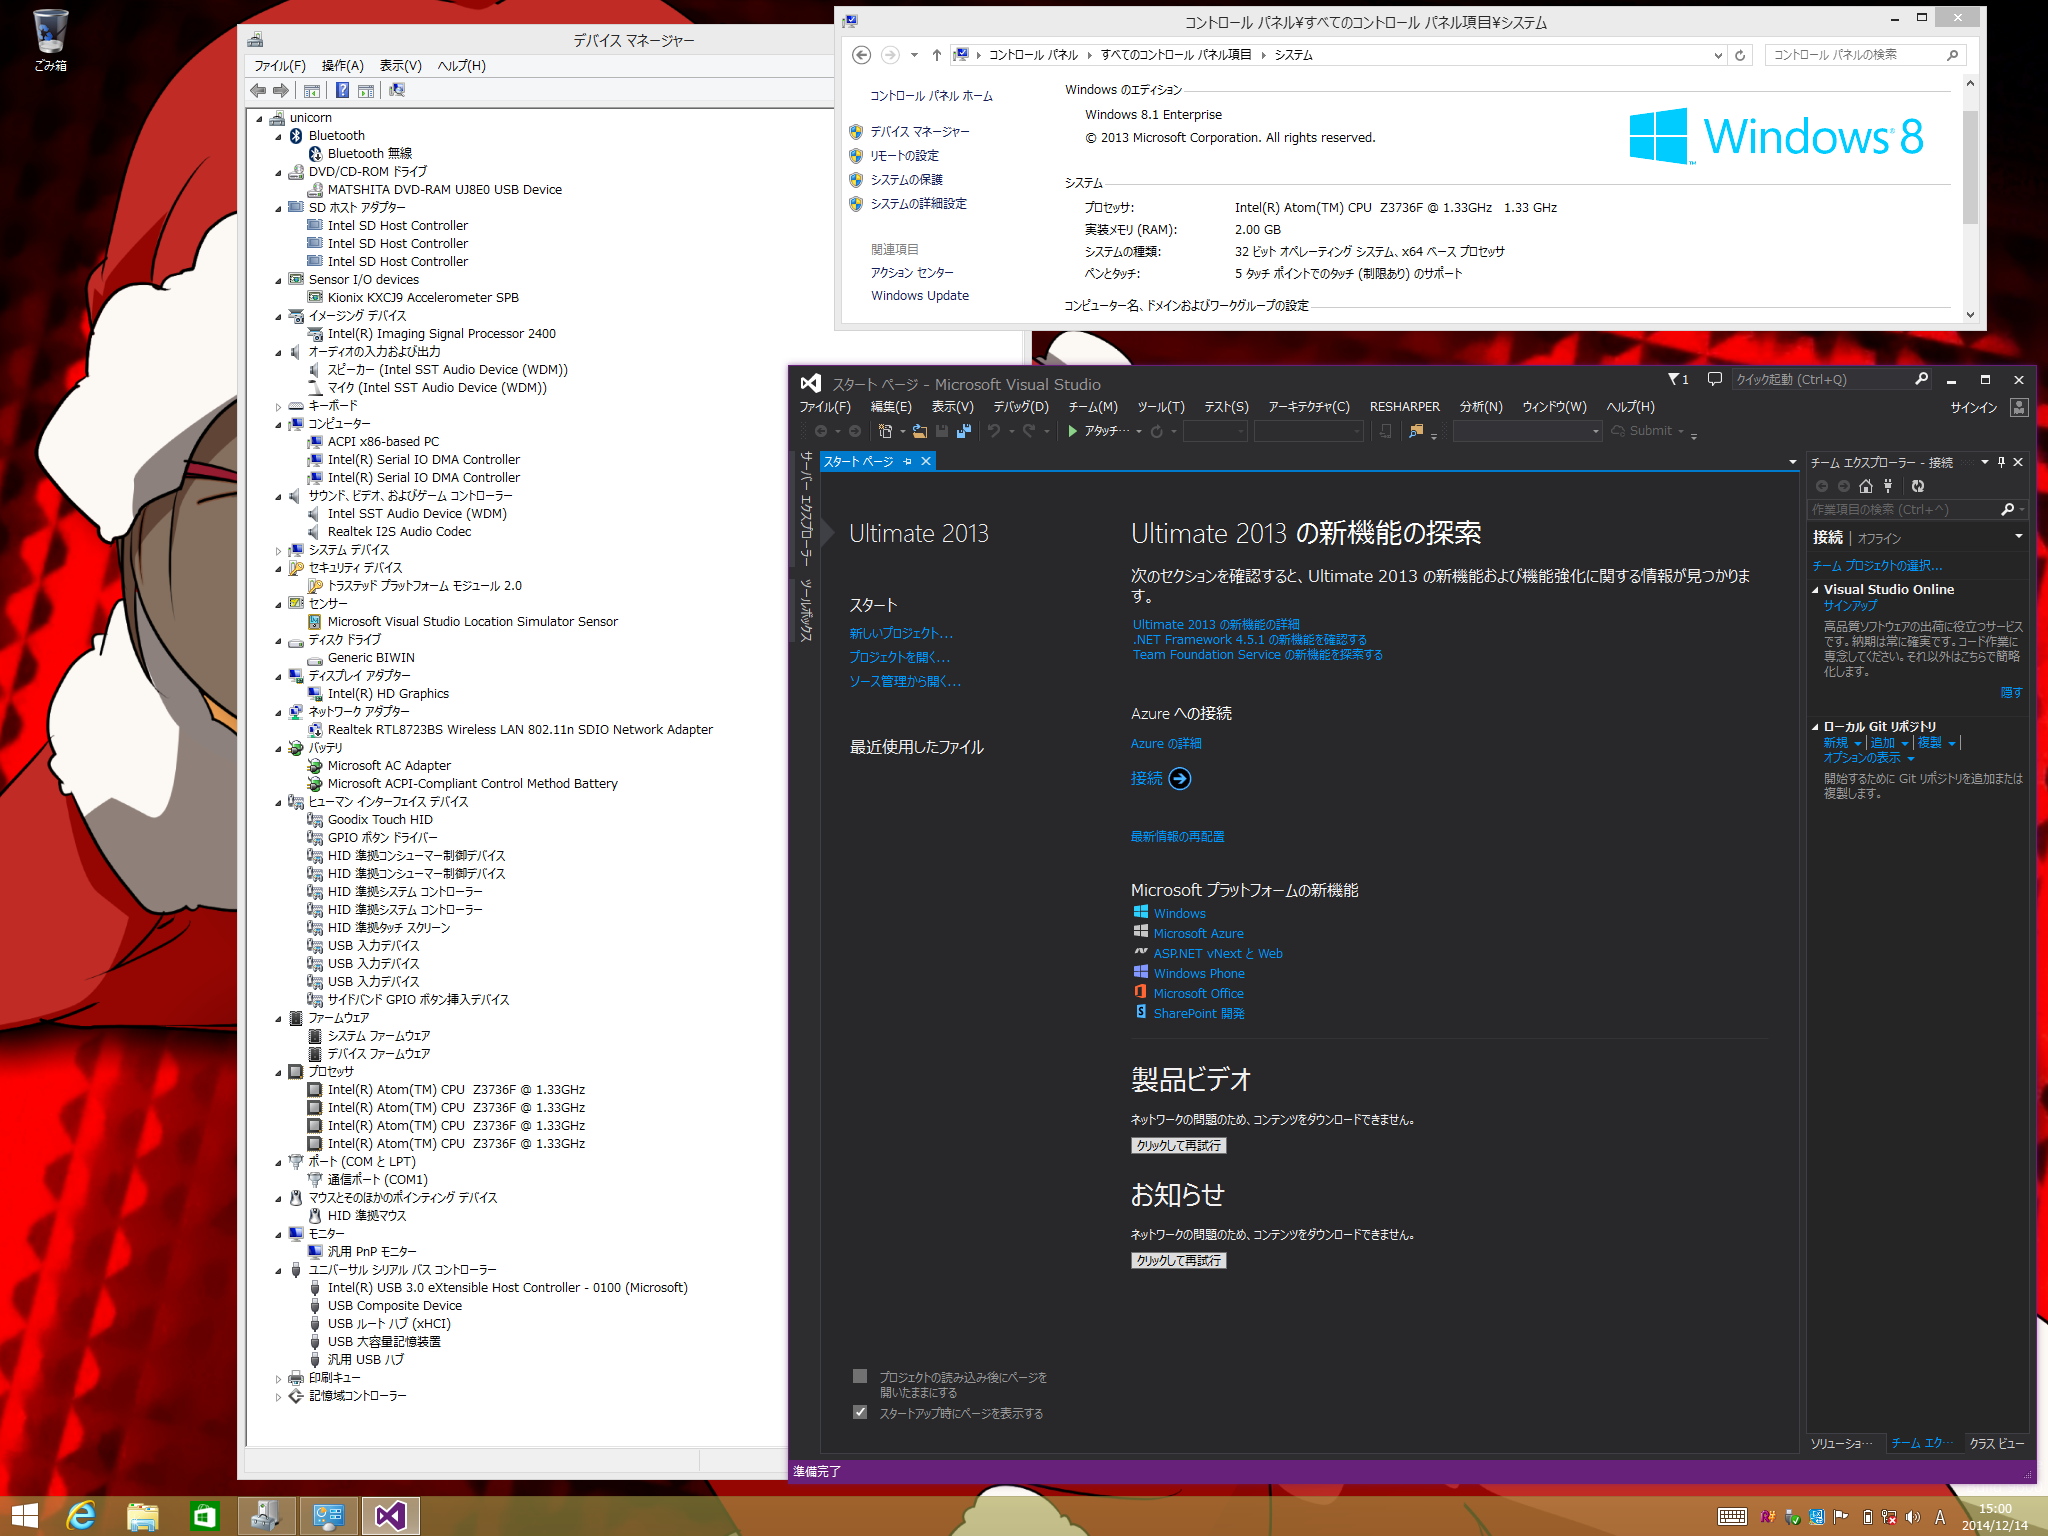Click プロジェクトを開く... link
The height and width of the screenshot is (1536, 2048).
tap(899, 657)
